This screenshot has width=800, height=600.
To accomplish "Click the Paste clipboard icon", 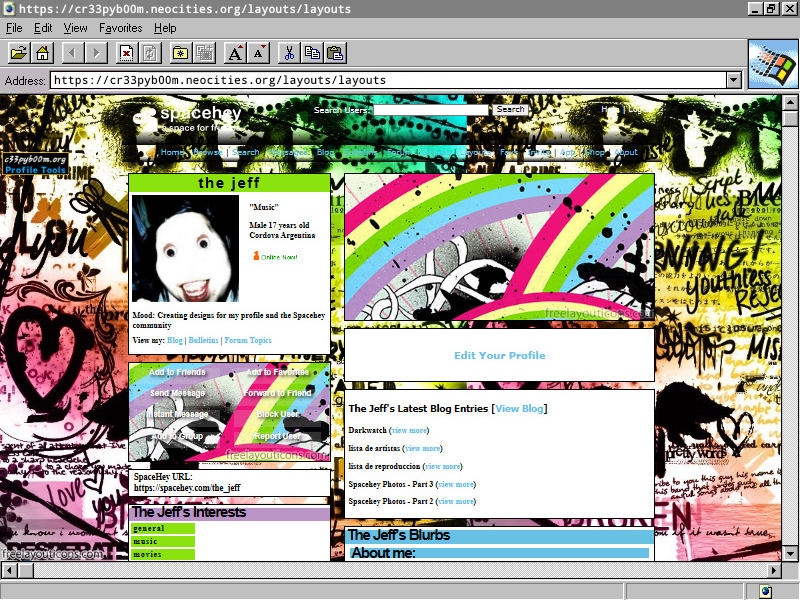I will [x=336, y=53].
